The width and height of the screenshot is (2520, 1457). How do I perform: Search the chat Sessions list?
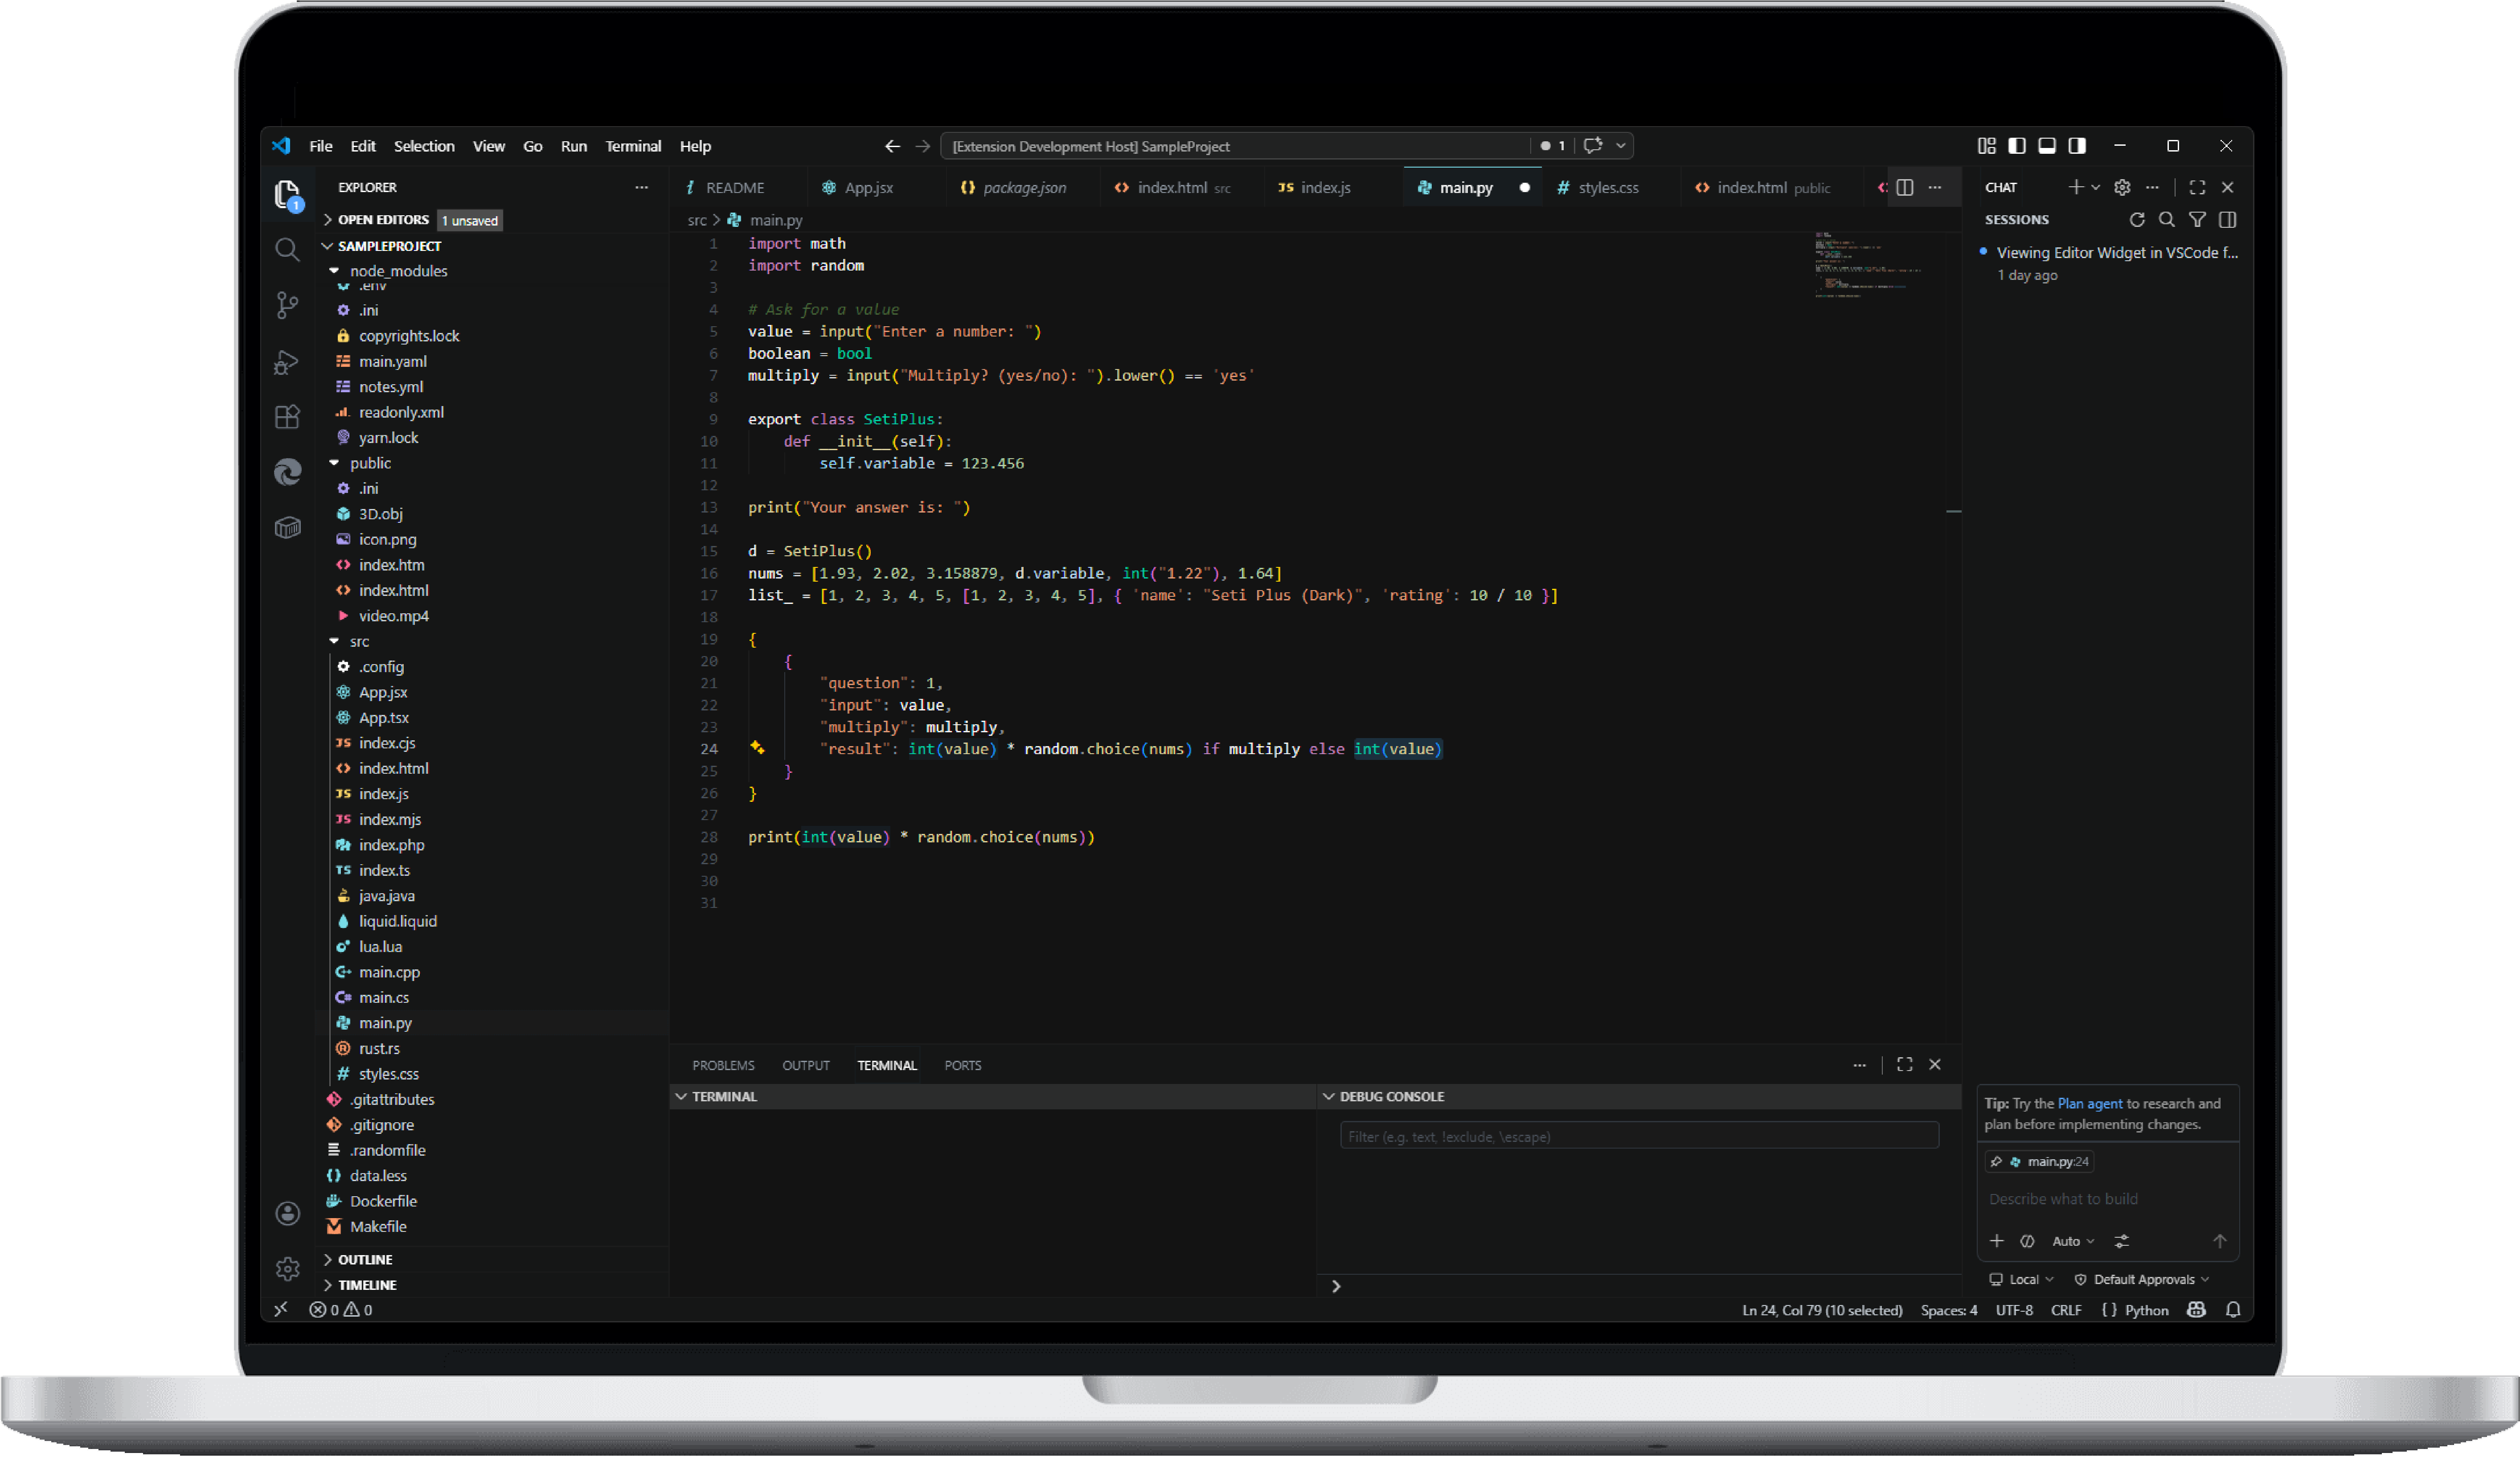2167,219
